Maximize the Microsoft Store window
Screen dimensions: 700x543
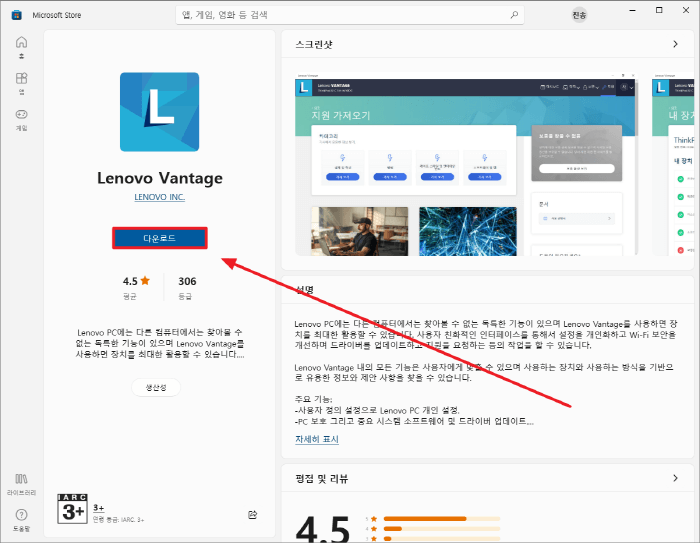coord(659,10)
